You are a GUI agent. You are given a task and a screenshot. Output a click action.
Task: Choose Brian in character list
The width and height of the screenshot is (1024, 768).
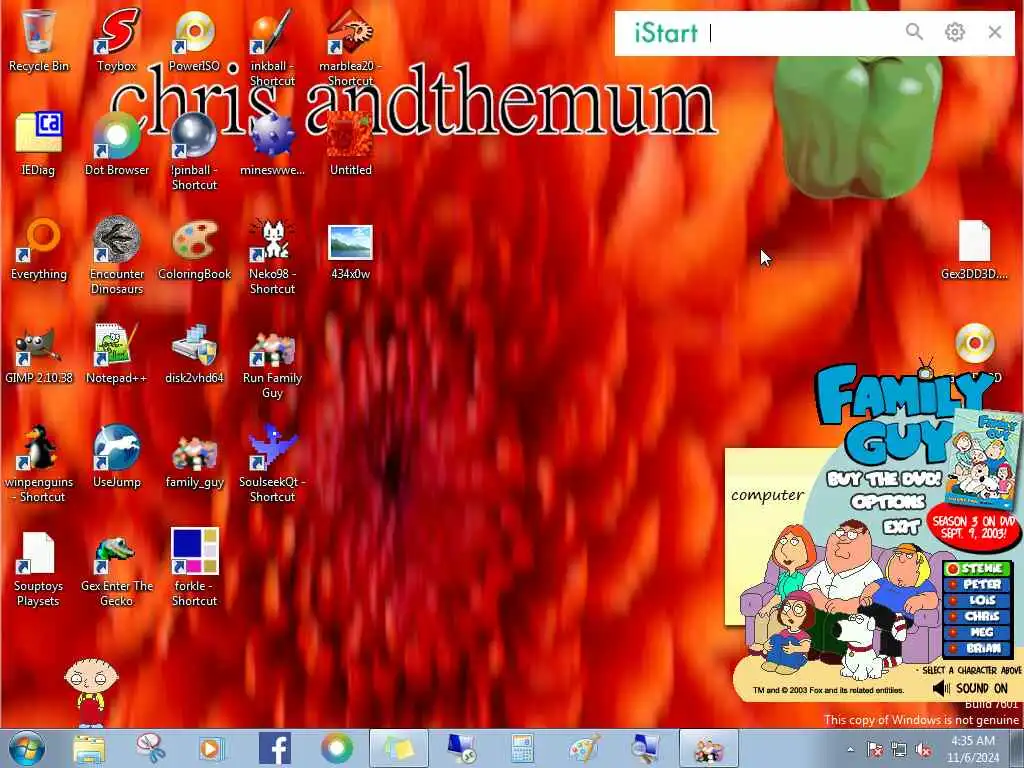978,648
